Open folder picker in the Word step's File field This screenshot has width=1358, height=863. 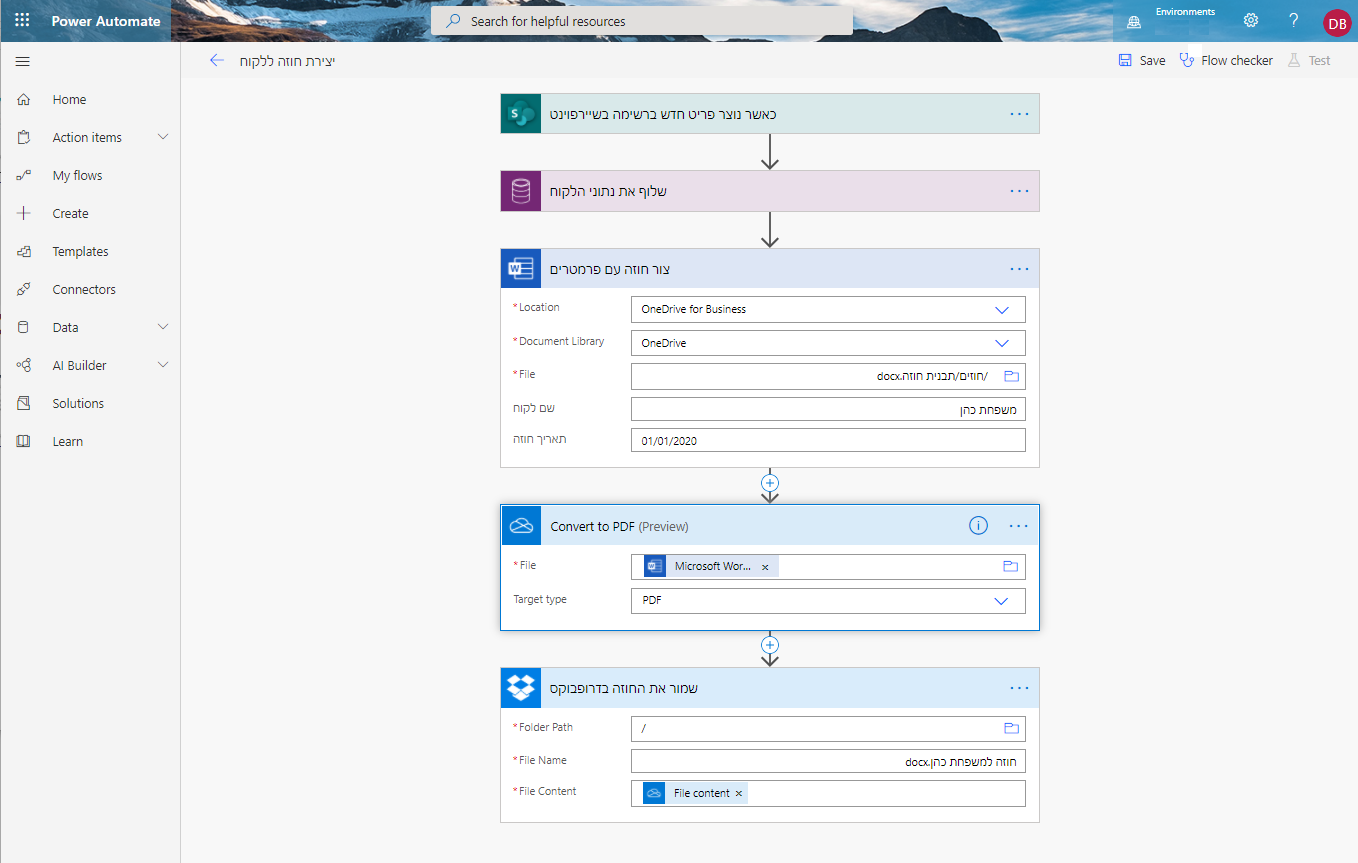click(x=1010, y=376)
